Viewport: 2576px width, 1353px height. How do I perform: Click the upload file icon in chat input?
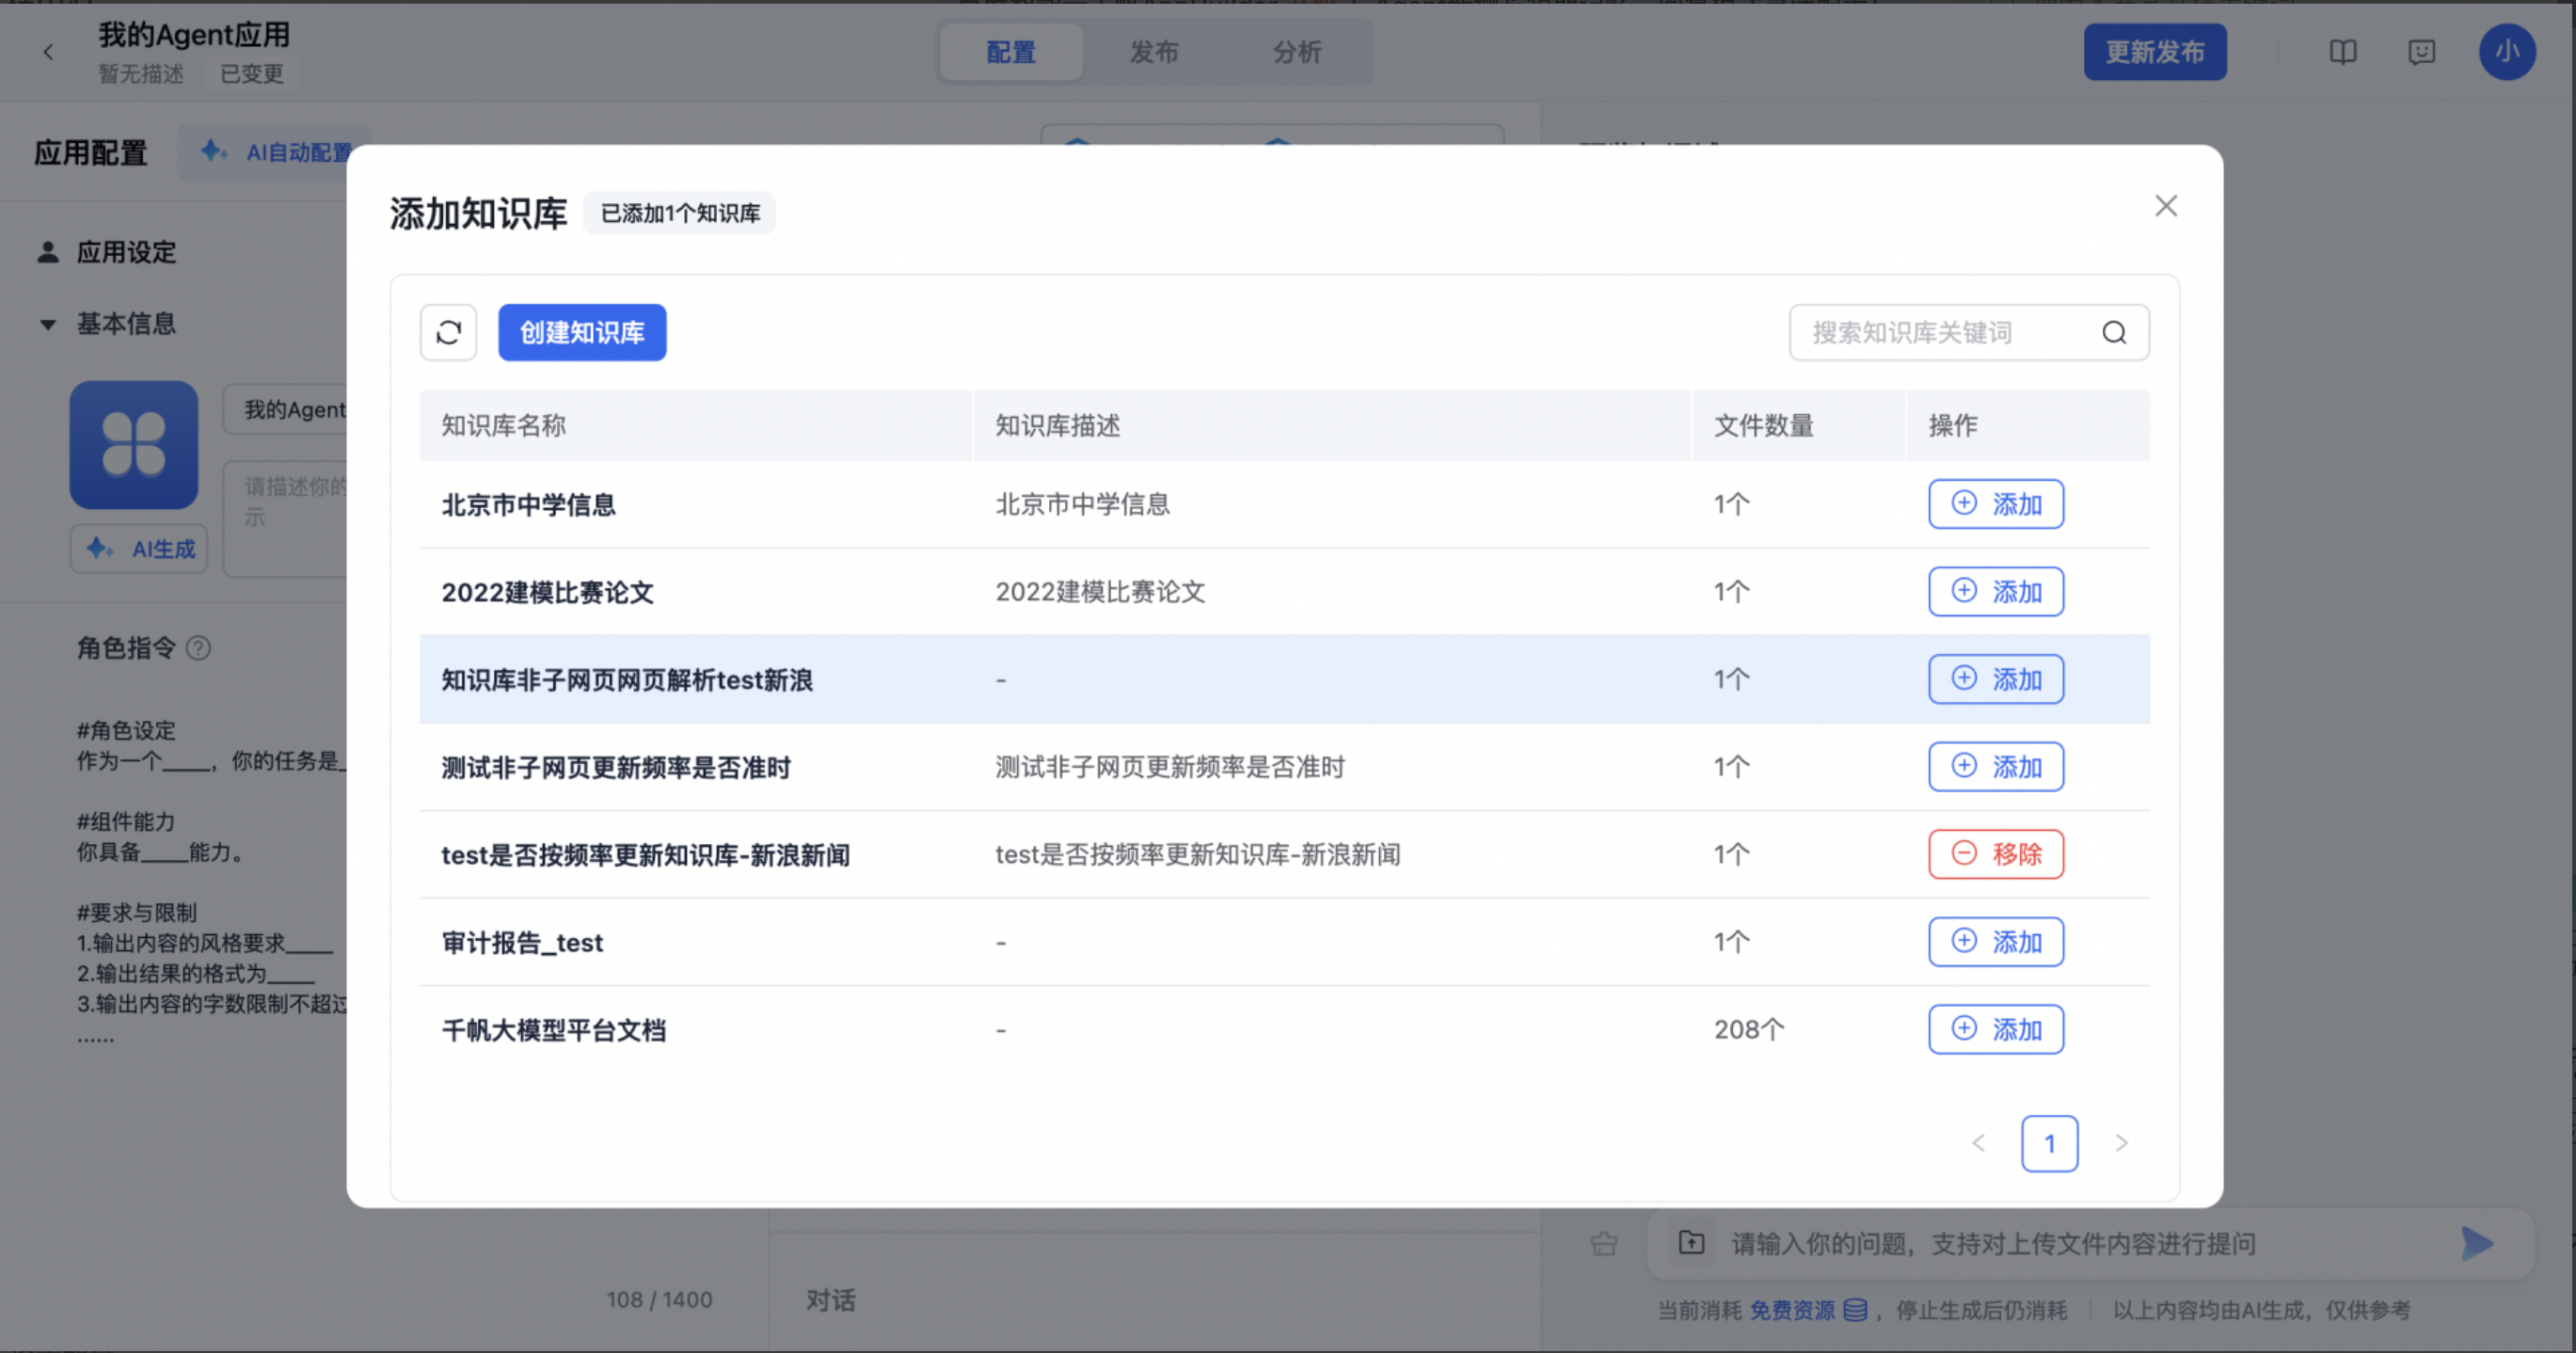point(1691,1243)
